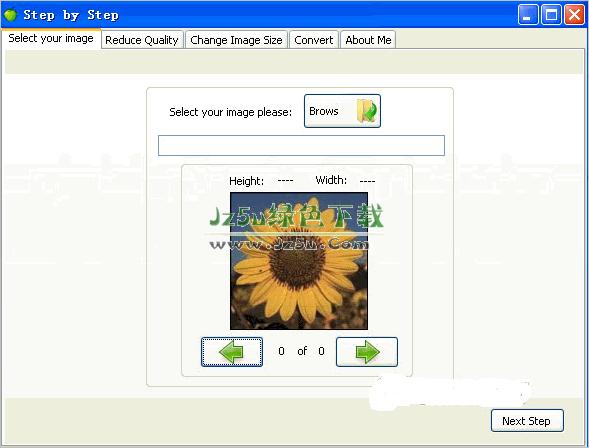The image size is (589, 448).
Task: Switch to the Select your image tab
Action: pyautogui.click(x=51, y=38)
